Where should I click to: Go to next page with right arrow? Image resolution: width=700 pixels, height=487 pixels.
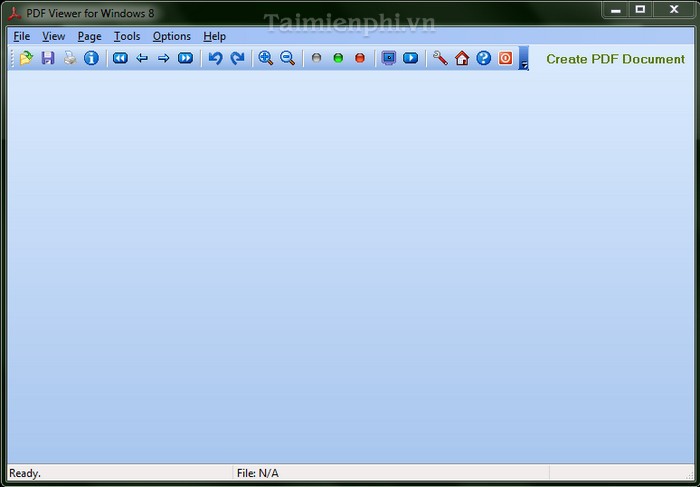tap(164, 58)
